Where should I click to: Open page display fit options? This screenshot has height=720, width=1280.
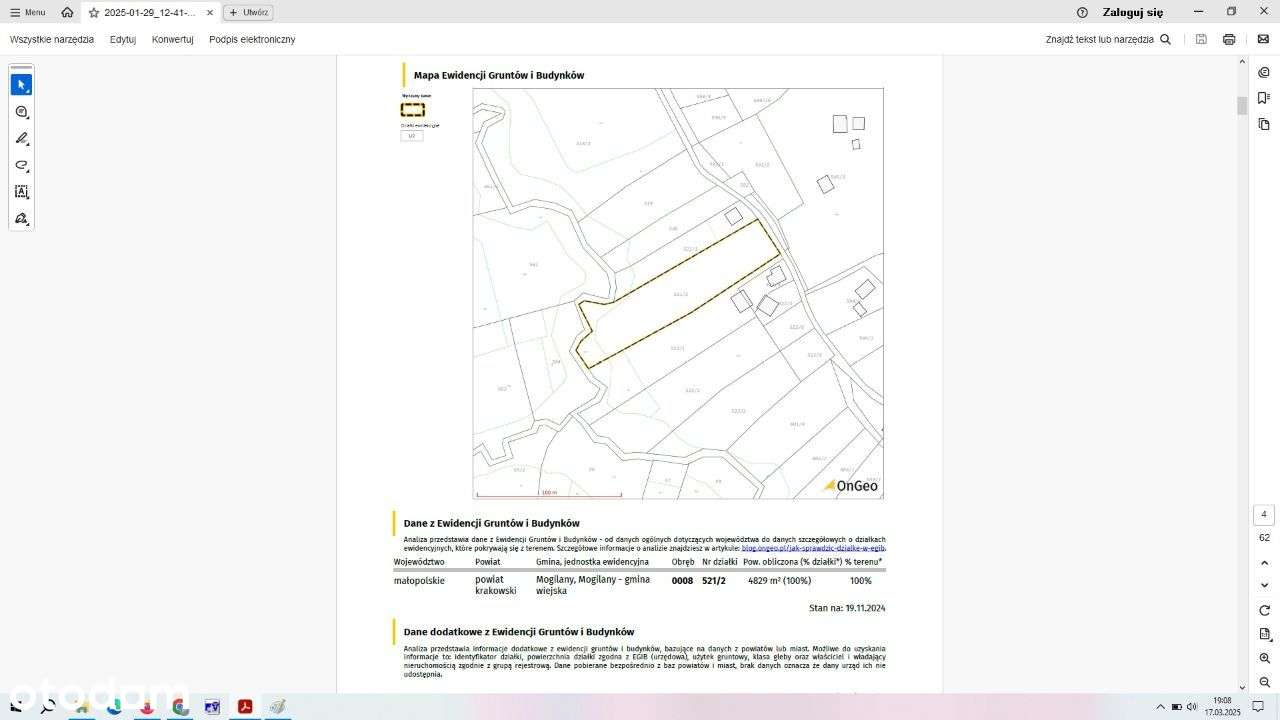pos(1264,634)
